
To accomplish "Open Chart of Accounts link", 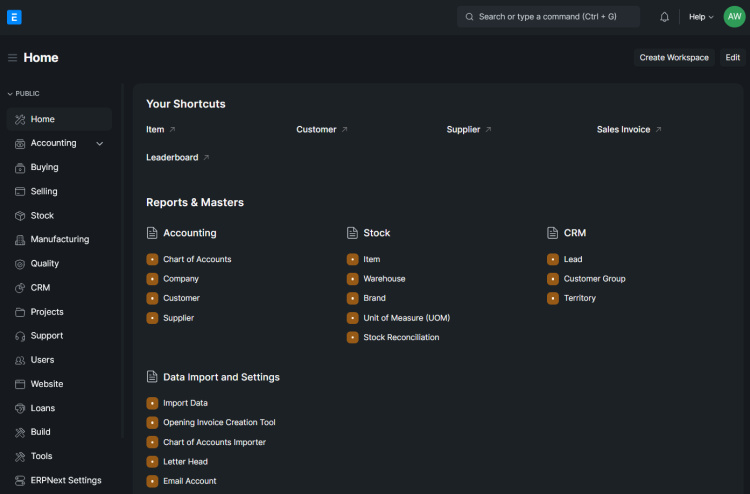I will (x=197, y=260).
